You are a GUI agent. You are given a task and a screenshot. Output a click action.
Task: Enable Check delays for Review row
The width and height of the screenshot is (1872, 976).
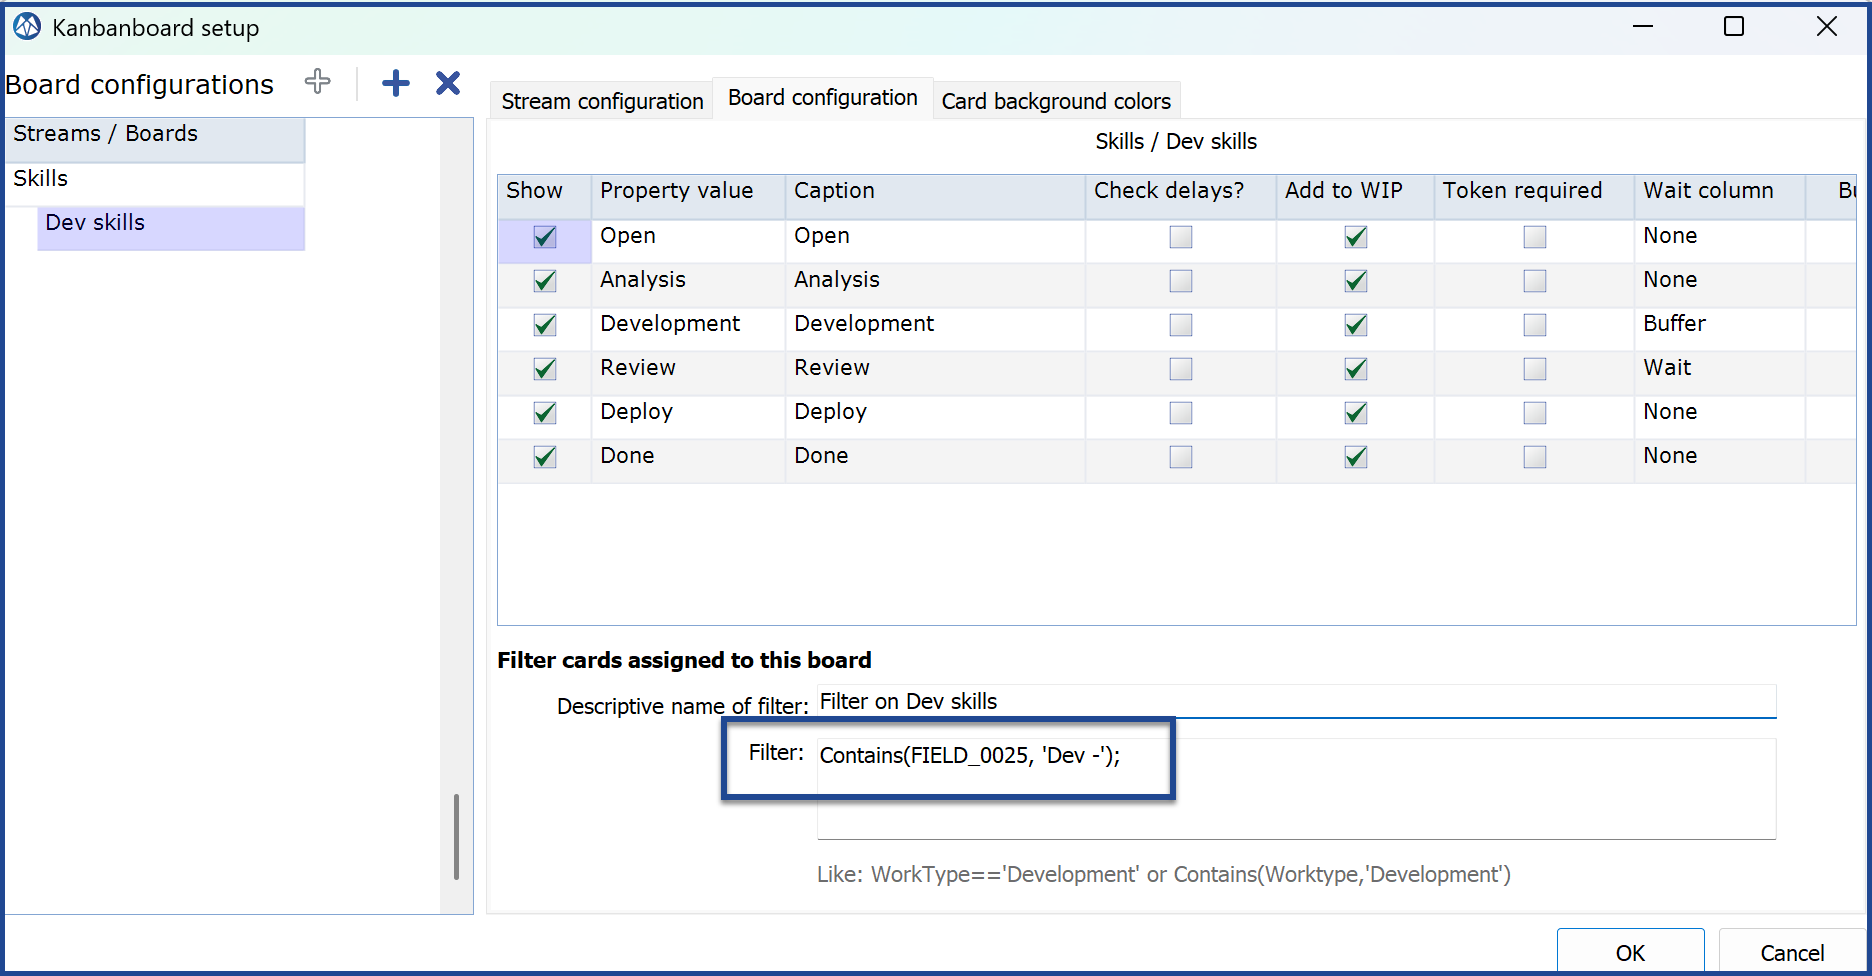1181,369
